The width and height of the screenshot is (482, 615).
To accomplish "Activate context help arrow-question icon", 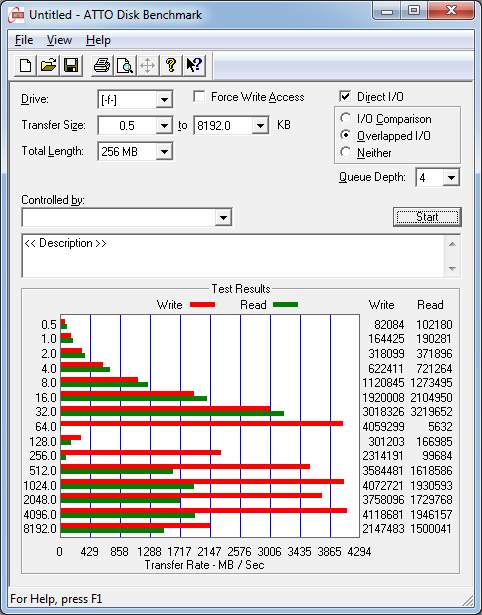I will pos(194,66).
